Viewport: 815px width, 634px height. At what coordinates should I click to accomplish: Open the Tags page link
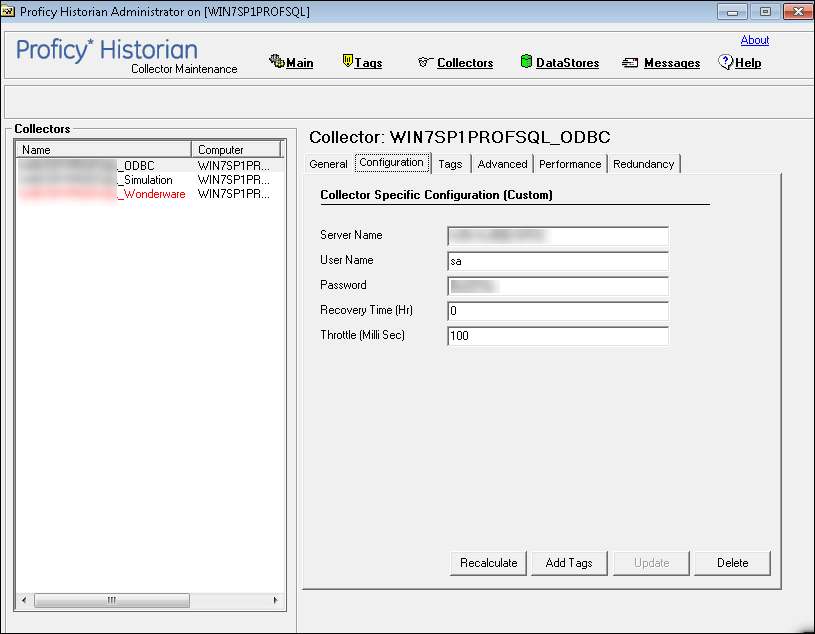point(368,63)
